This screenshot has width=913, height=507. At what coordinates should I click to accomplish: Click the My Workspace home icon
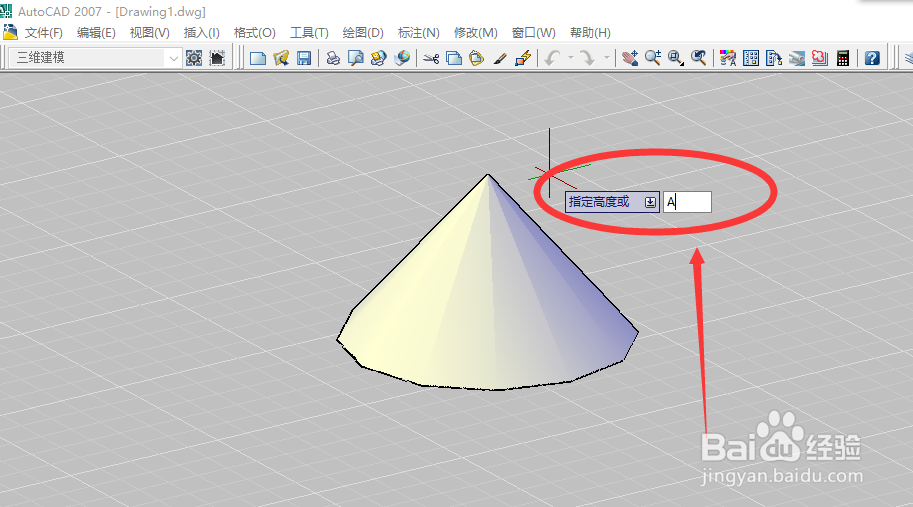(217, 58)
